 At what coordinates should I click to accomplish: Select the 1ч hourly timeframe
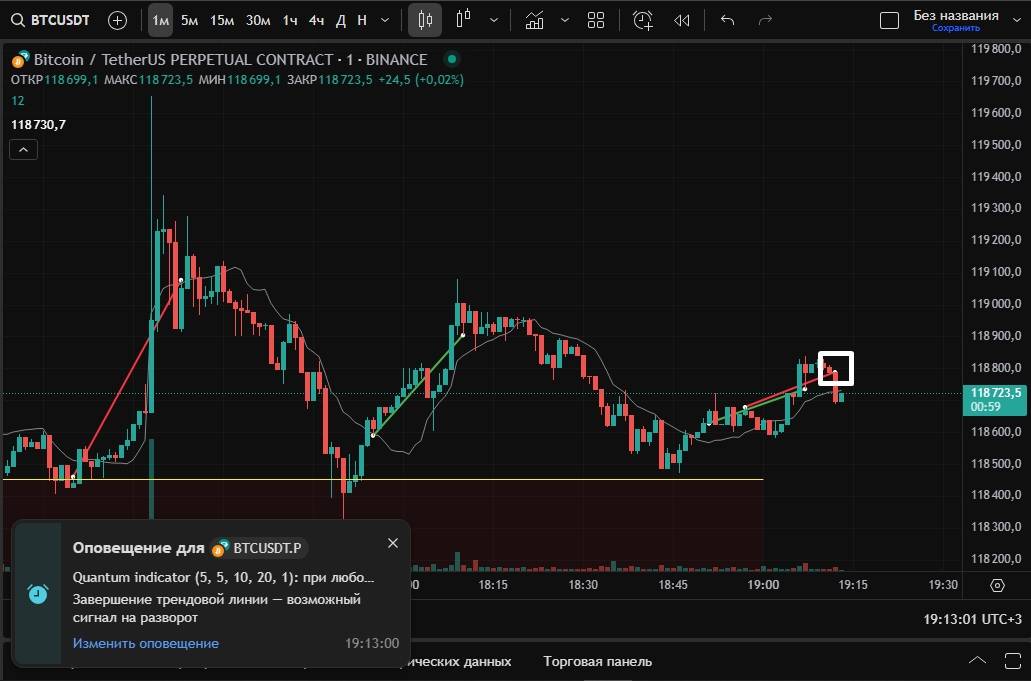[x=290, y=20]
